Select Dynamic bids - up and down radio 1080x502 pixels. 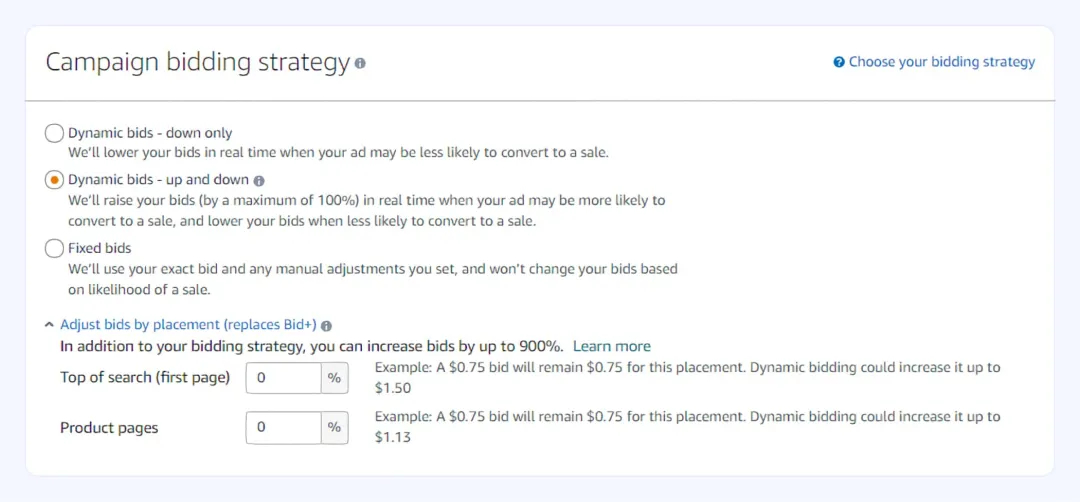tap(54, 180)
